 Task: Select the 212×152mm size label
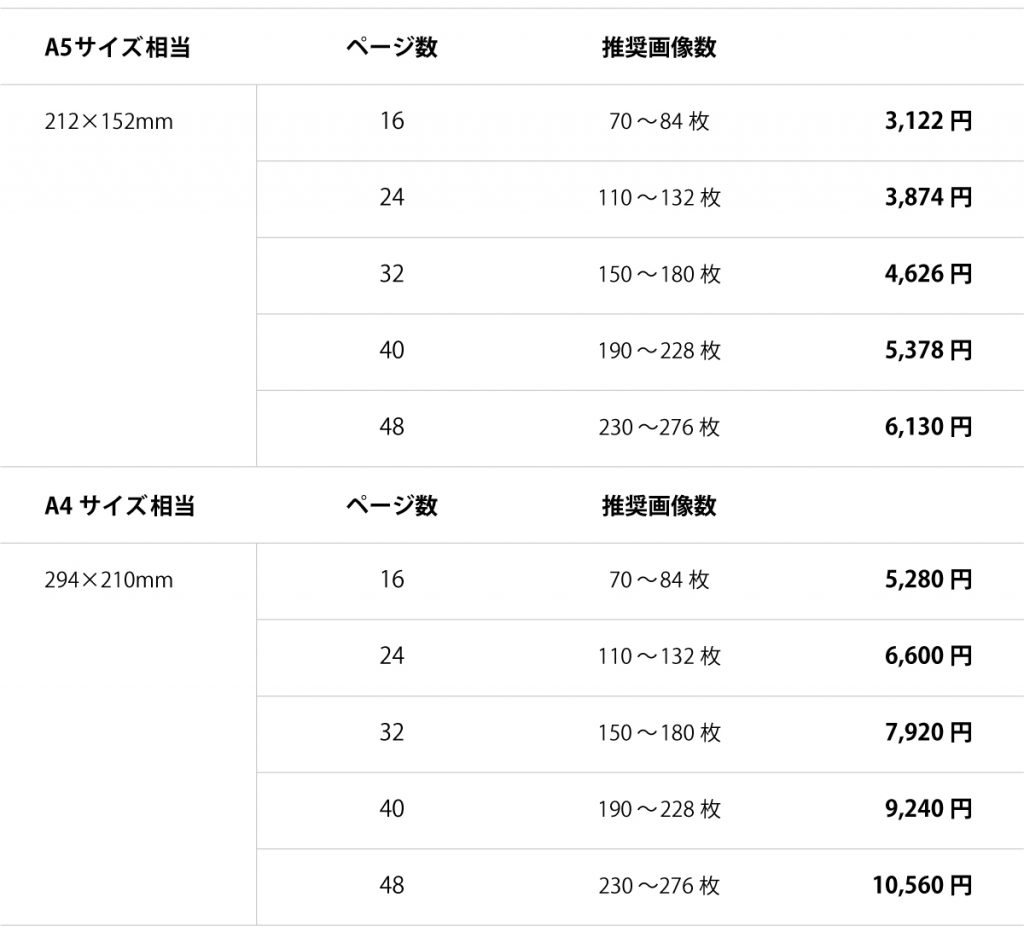point(108,121)
